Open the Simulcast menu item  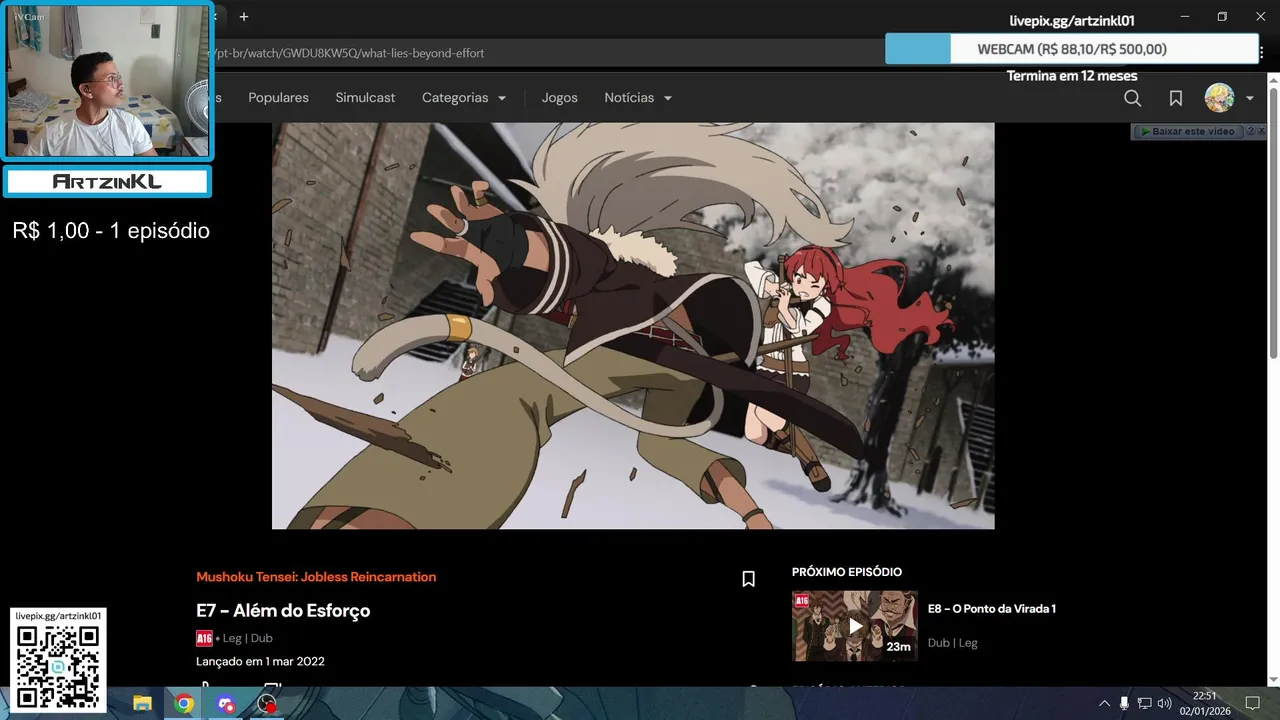pyautogui.click(x=365, y=98)
